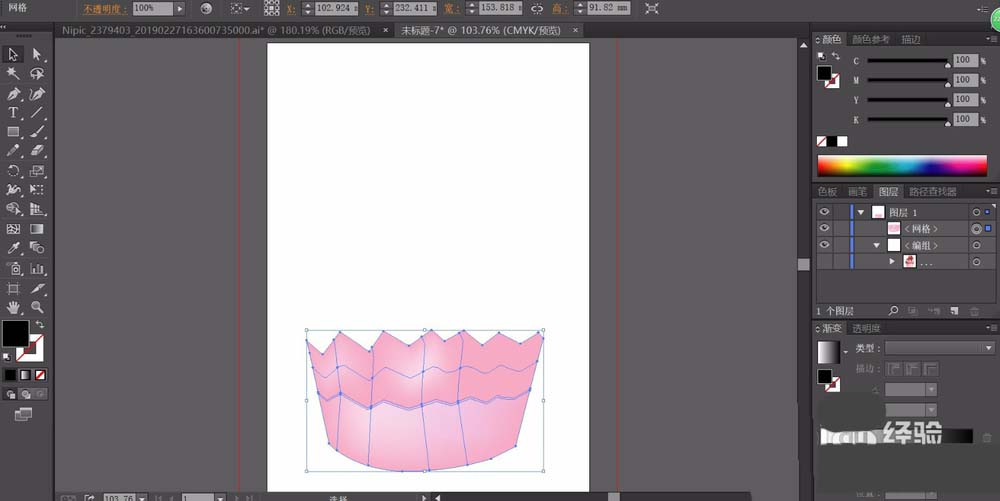The height and width of the screenshot is (501, 1000).
Task: Select the Free Transform tool
Action: pos(37,190)
